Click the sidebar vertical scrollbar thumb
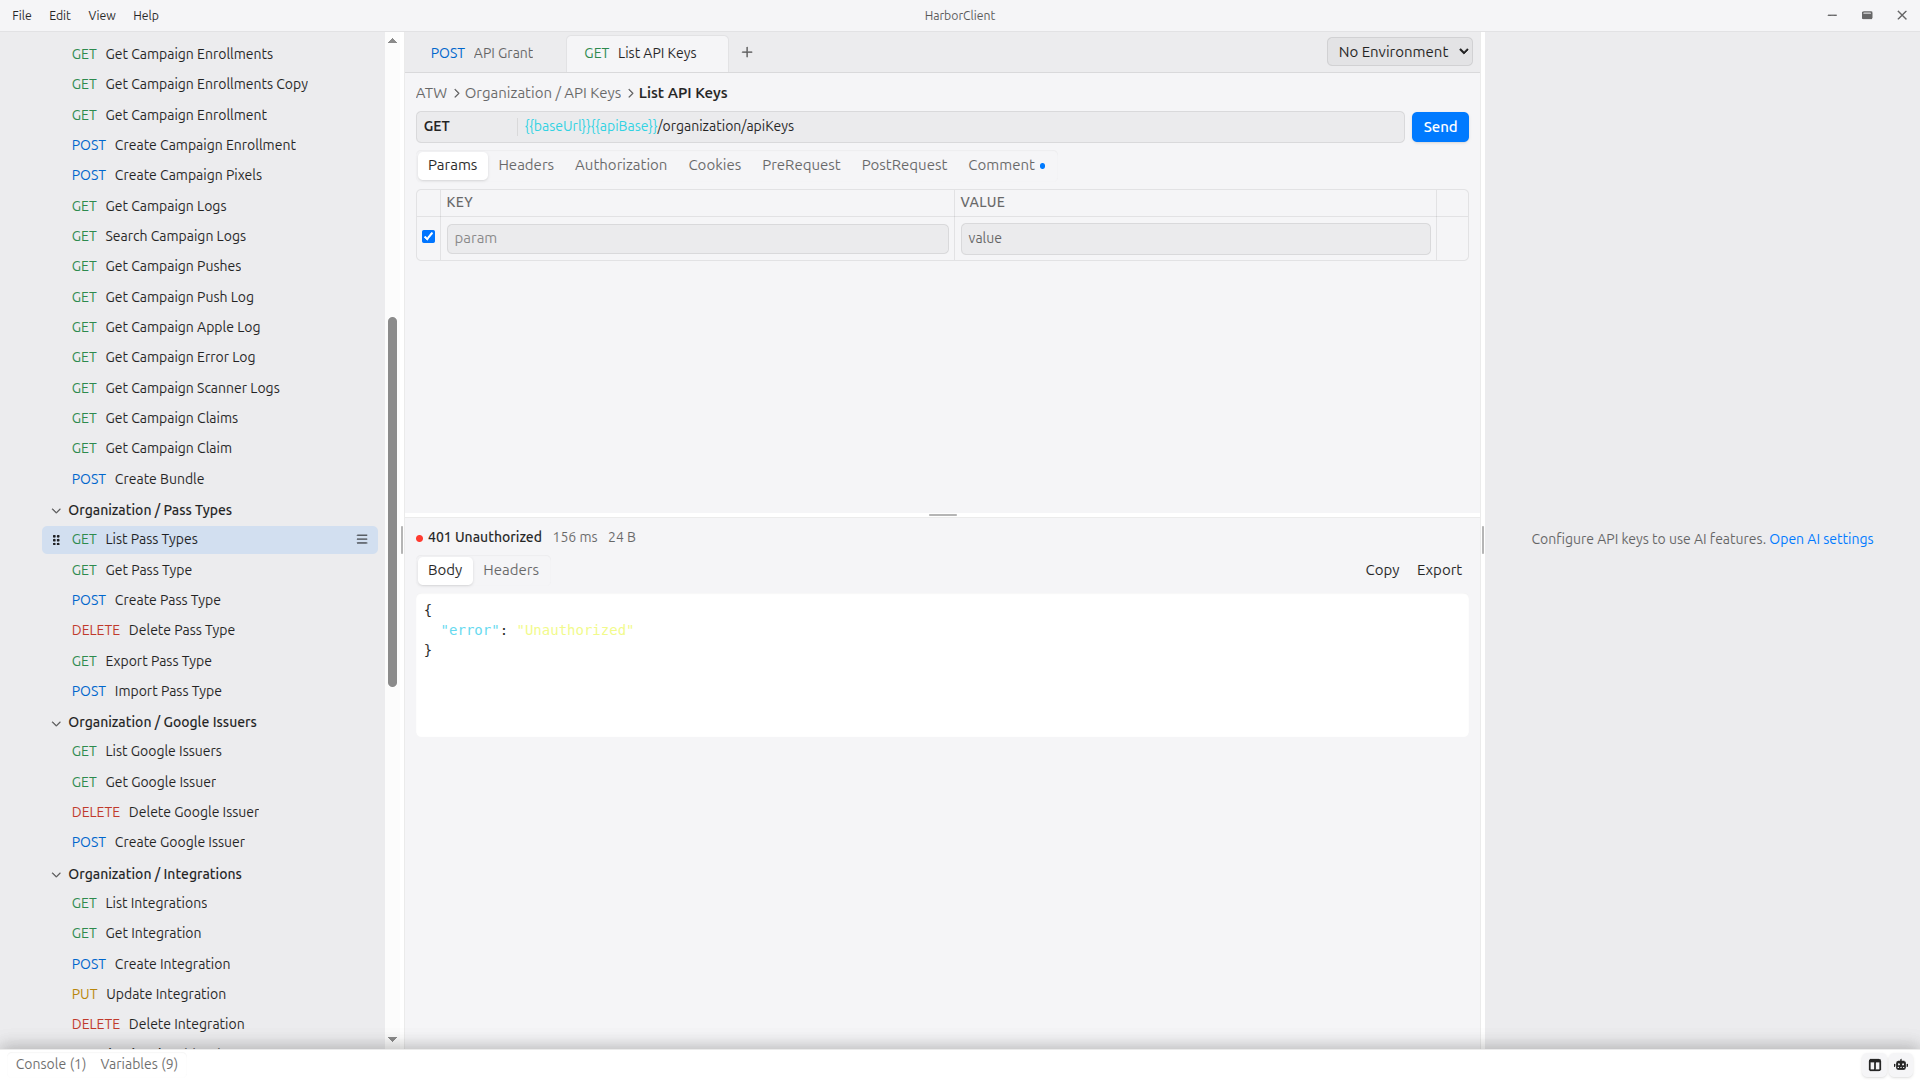This screenshot has height=1080, width=1920. 392,502
